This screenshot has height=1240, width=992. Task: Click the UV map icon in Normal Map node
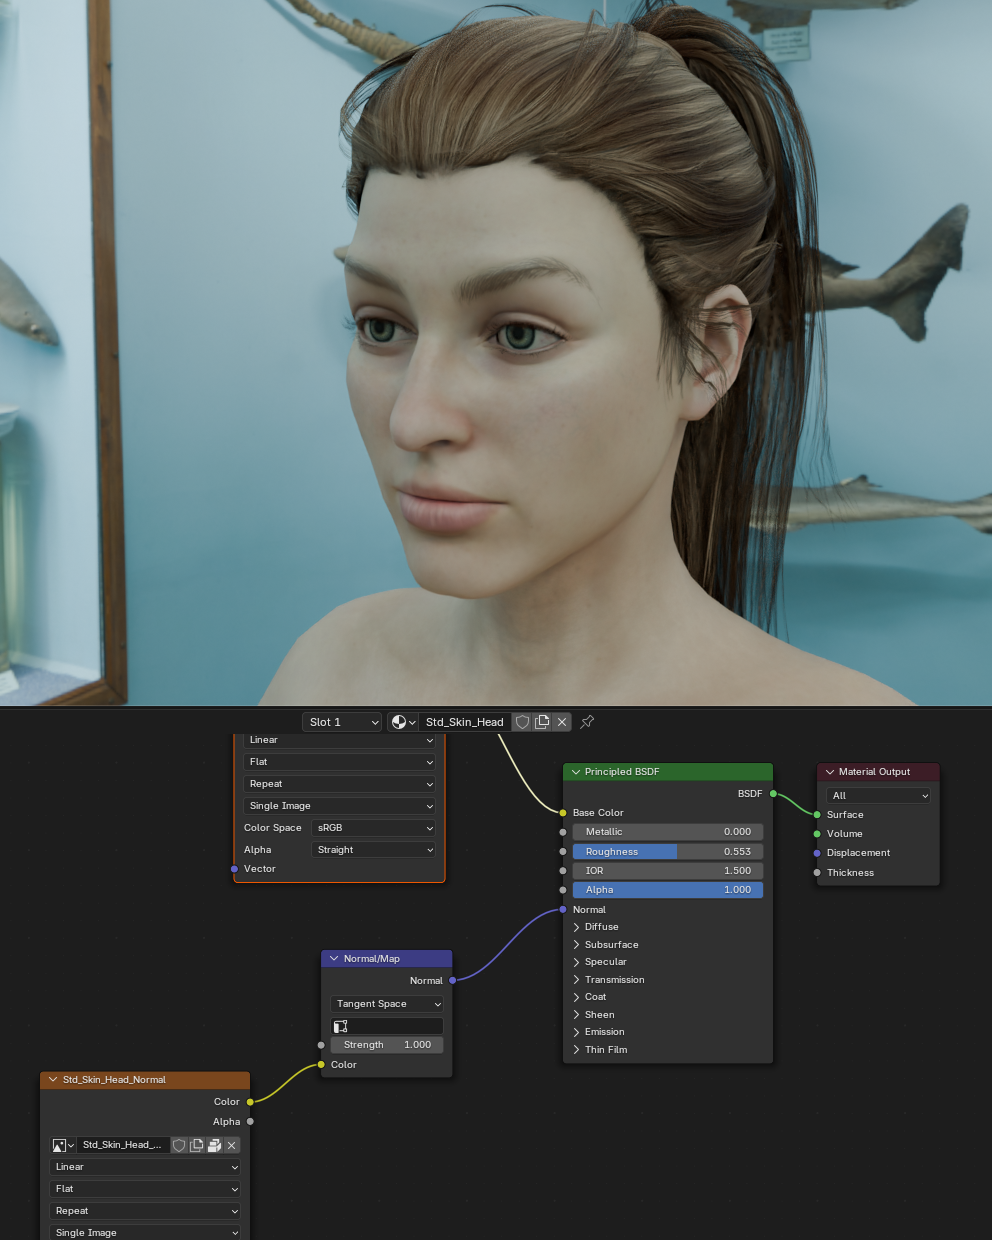(340, 1026)
